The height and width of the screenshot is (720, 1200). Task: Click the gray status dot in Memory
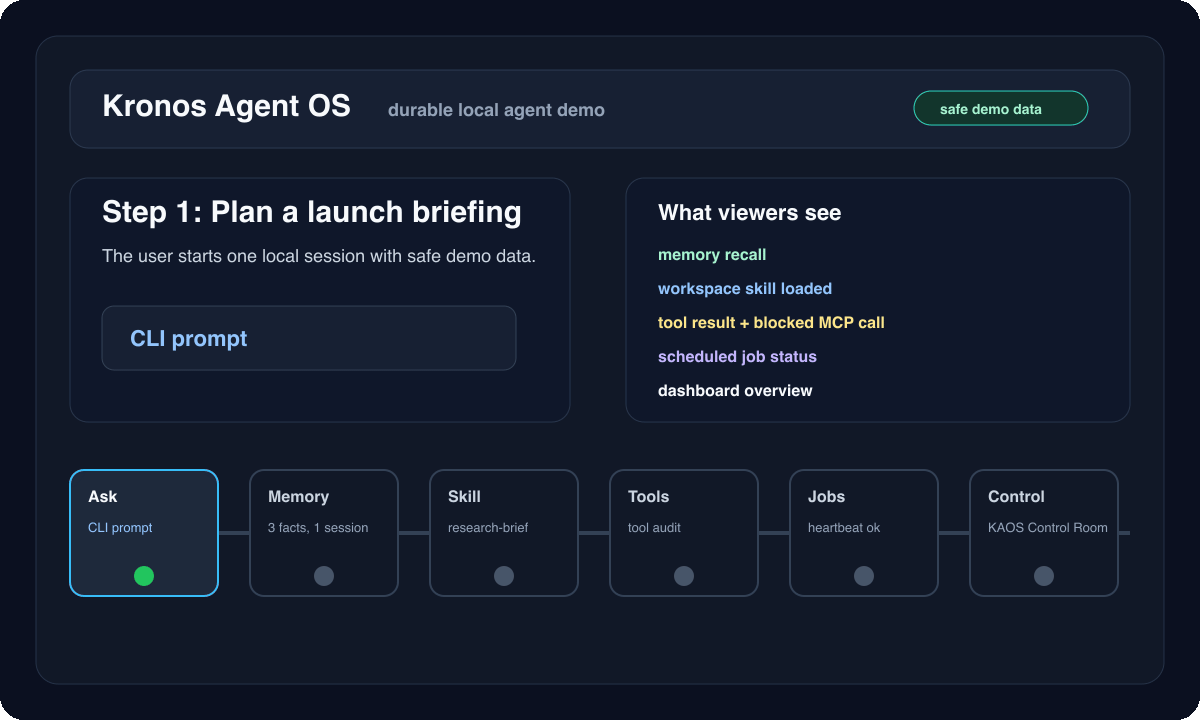click(x=324, y=576)
